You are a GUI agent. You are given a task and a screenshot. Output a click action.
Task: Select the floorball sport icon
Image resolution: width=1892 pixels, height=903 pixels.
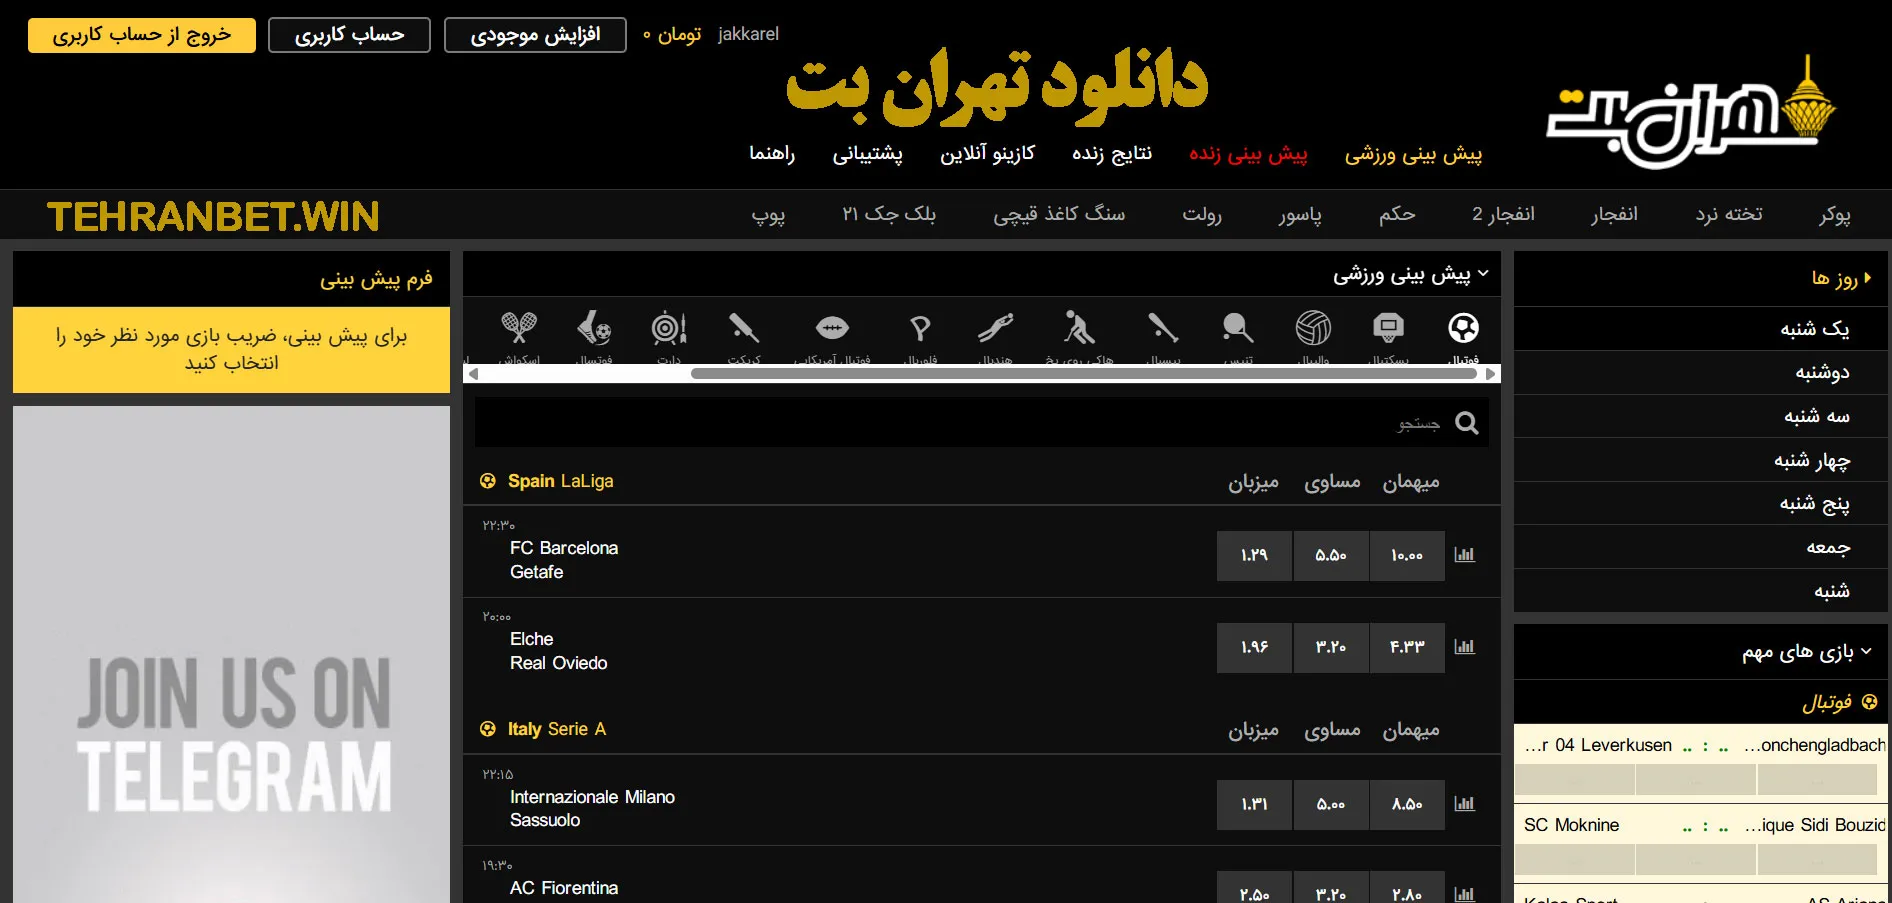pos(921,328)
